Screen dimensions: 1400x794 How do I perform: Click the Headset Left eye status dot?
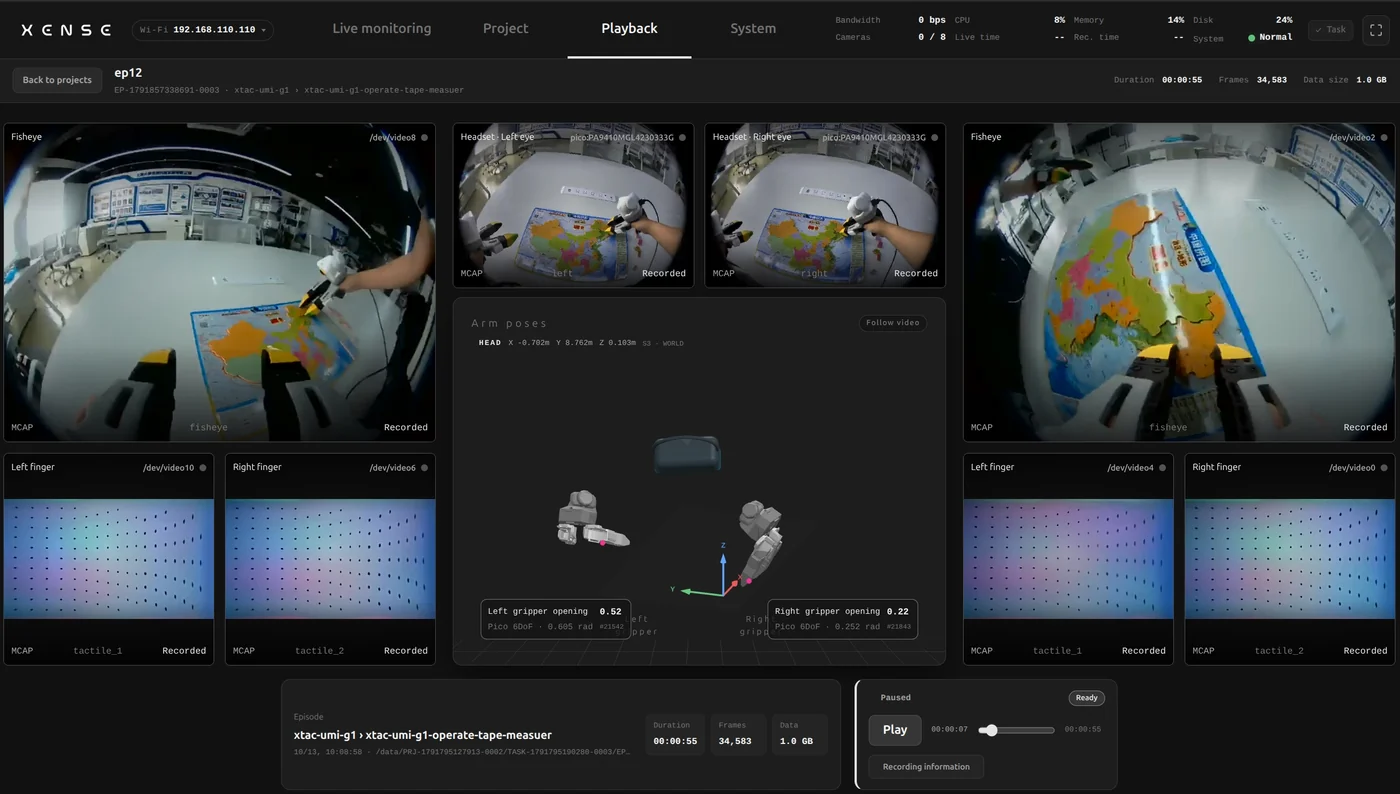(x=683, y=137)
